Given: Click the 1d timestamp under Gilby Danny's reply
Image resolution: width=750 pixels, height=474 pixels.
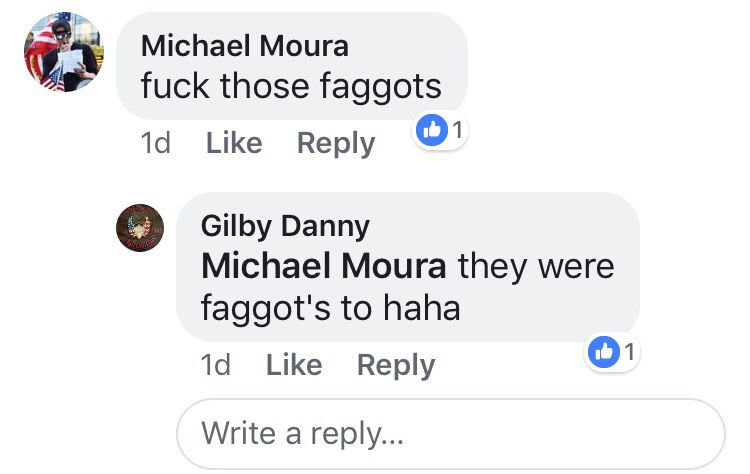Looking at the screenshot, I should tap(216, 365).
